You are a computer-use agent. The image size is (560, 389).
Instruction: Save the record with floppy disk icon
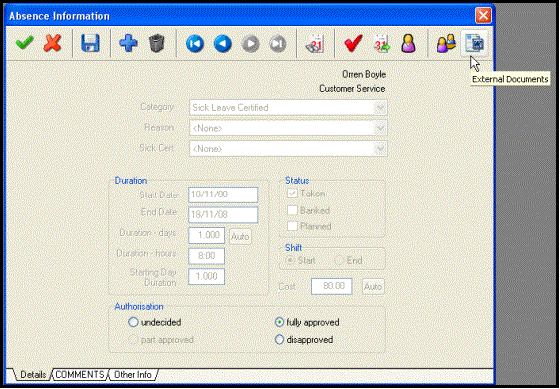point(90,43)
